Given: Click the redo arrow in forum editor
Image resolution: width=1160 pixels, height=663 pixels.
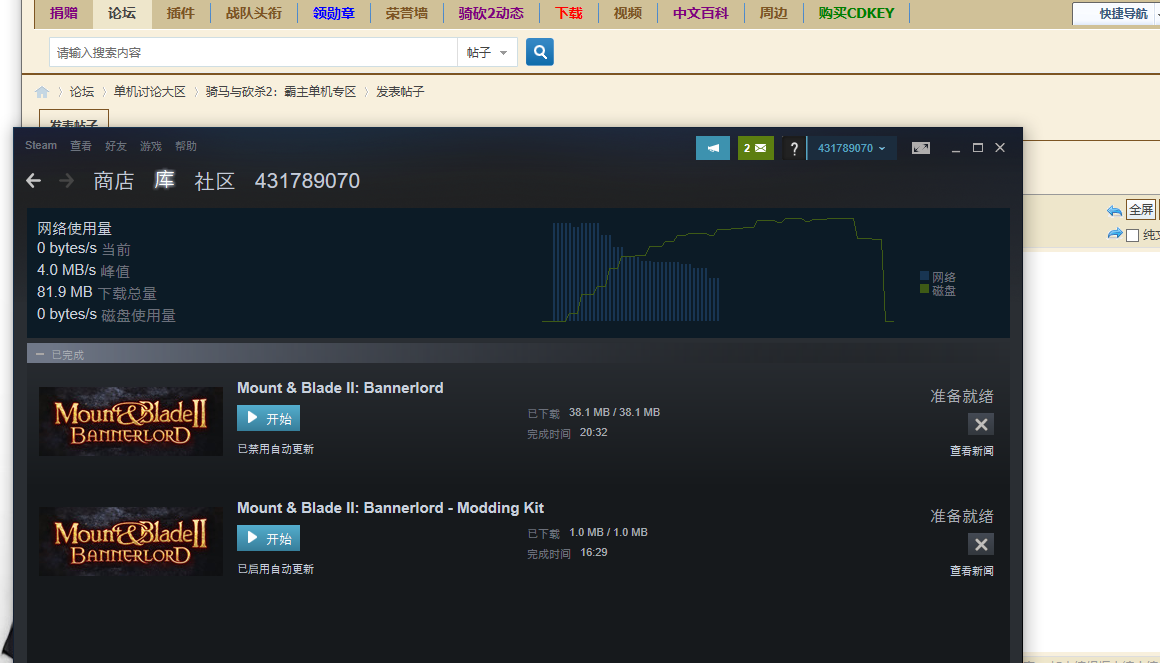Looking at the screenshot, I should tap(1114, 235).
